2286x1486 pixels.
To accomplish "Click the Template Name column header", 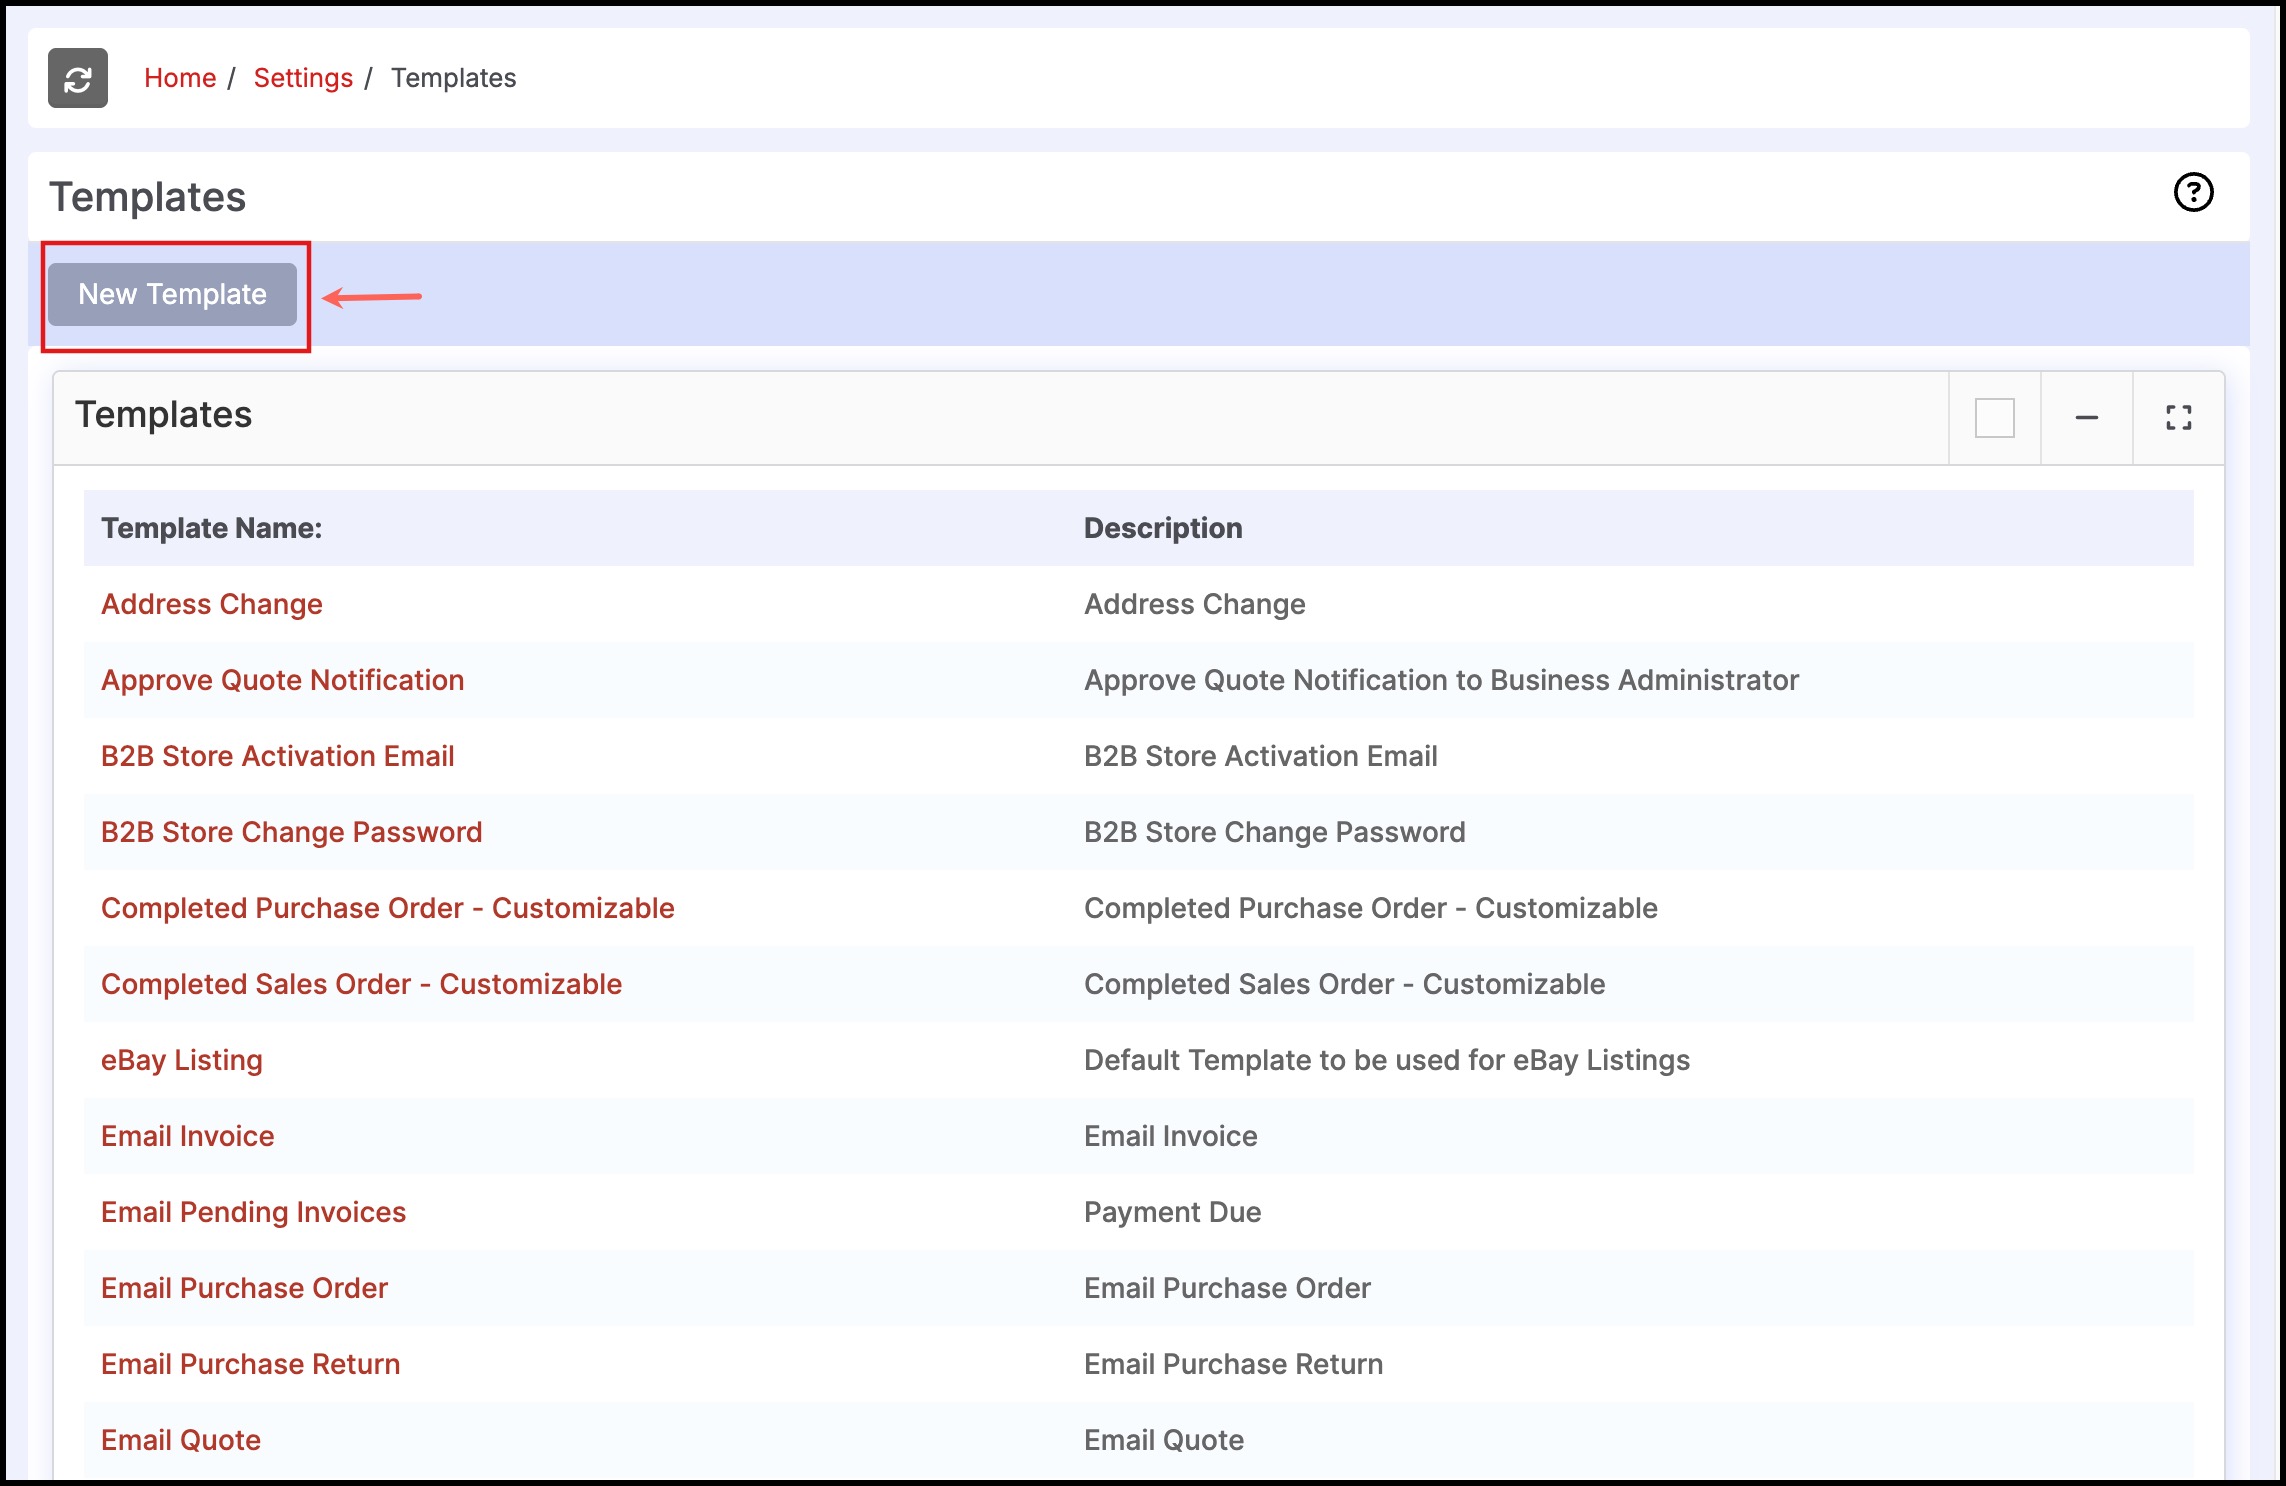I will [212, 528].
